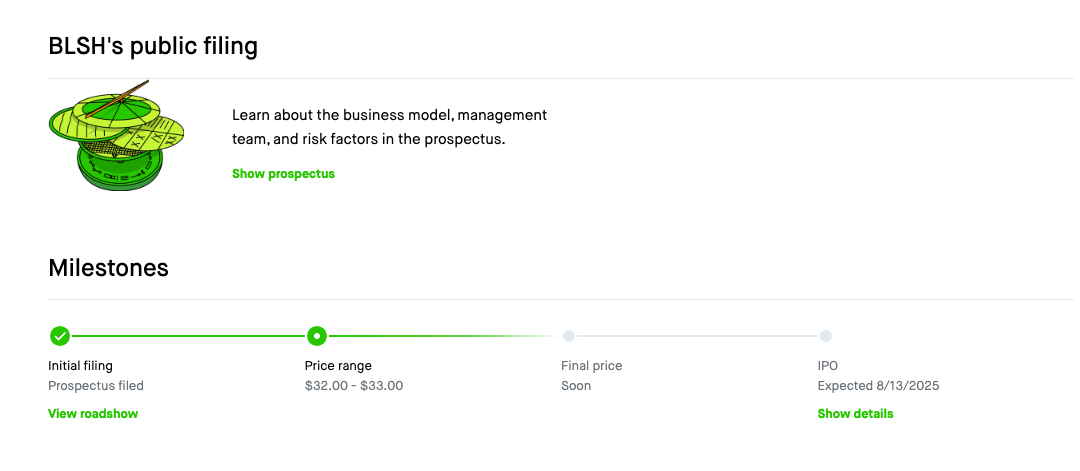
Task: Select the Expected 8/13/2025 date text
Action: coord(878,386)
